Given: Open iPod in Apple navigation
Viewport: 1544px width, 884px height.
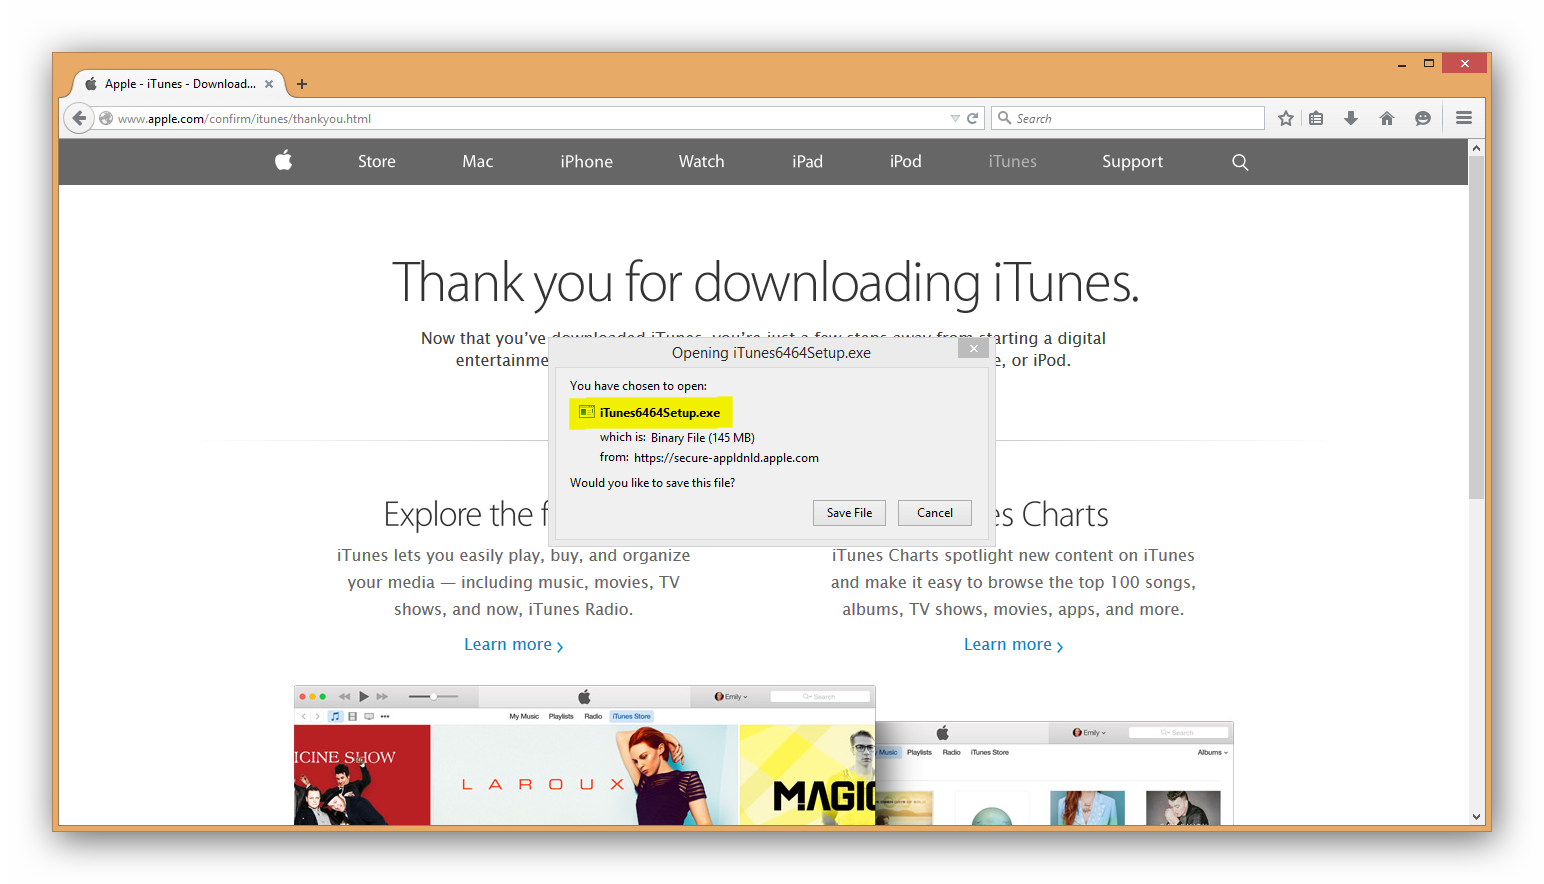Looking at the screenshot, I should (x=906, y=162).
